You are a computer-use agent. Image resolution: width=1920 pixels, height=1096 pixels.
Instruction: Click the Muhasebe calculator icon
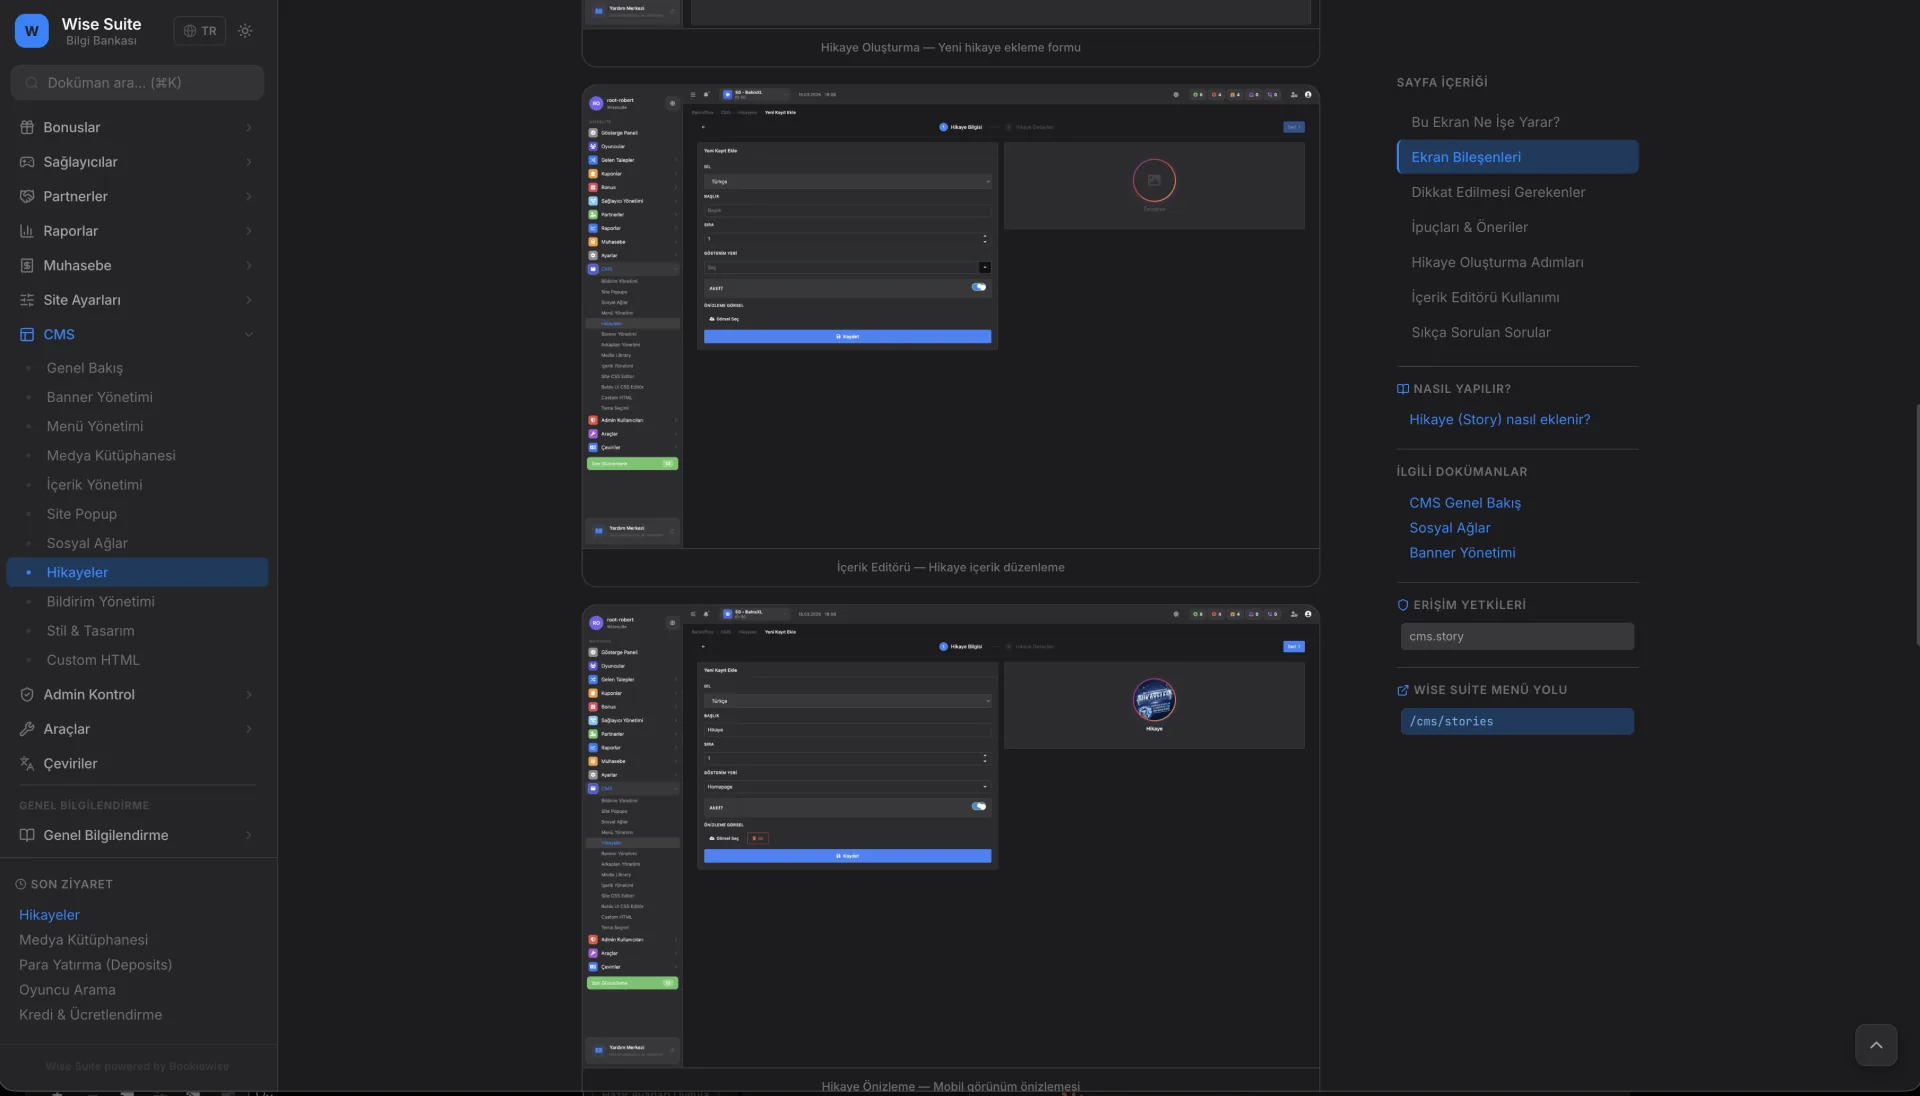[x=27, y=266]
